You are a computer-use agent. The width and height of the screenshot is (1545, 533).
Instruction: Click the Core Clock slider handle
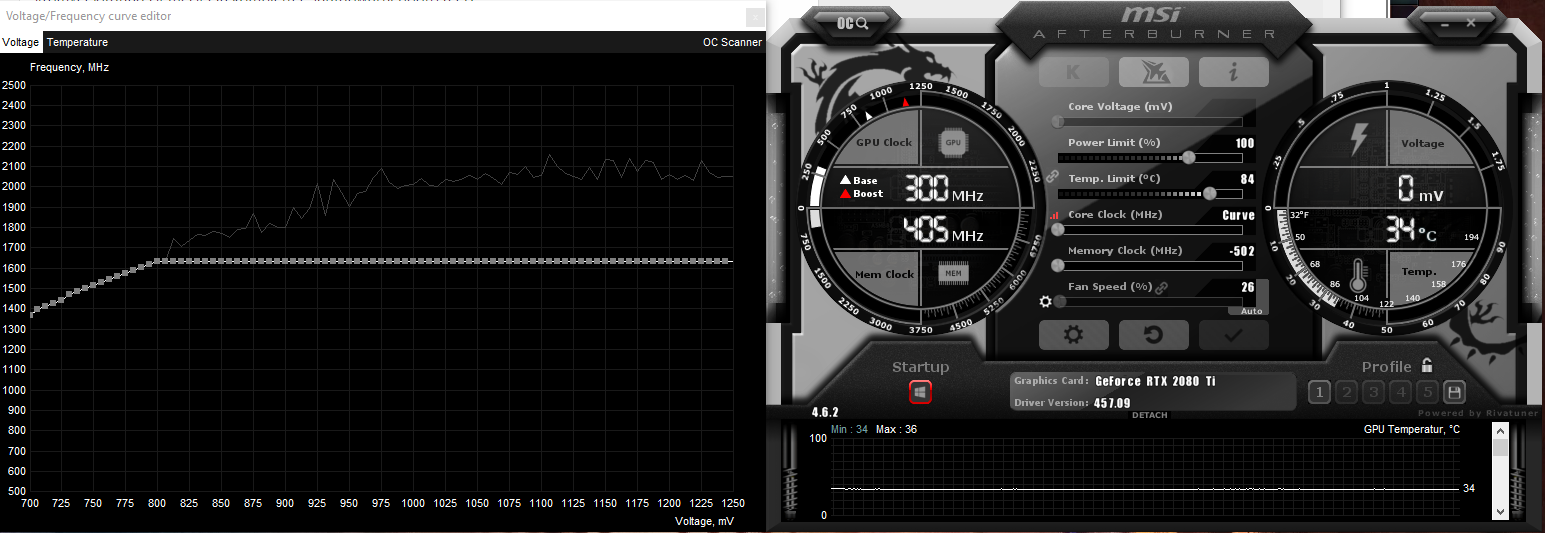tap(1057, 229)
